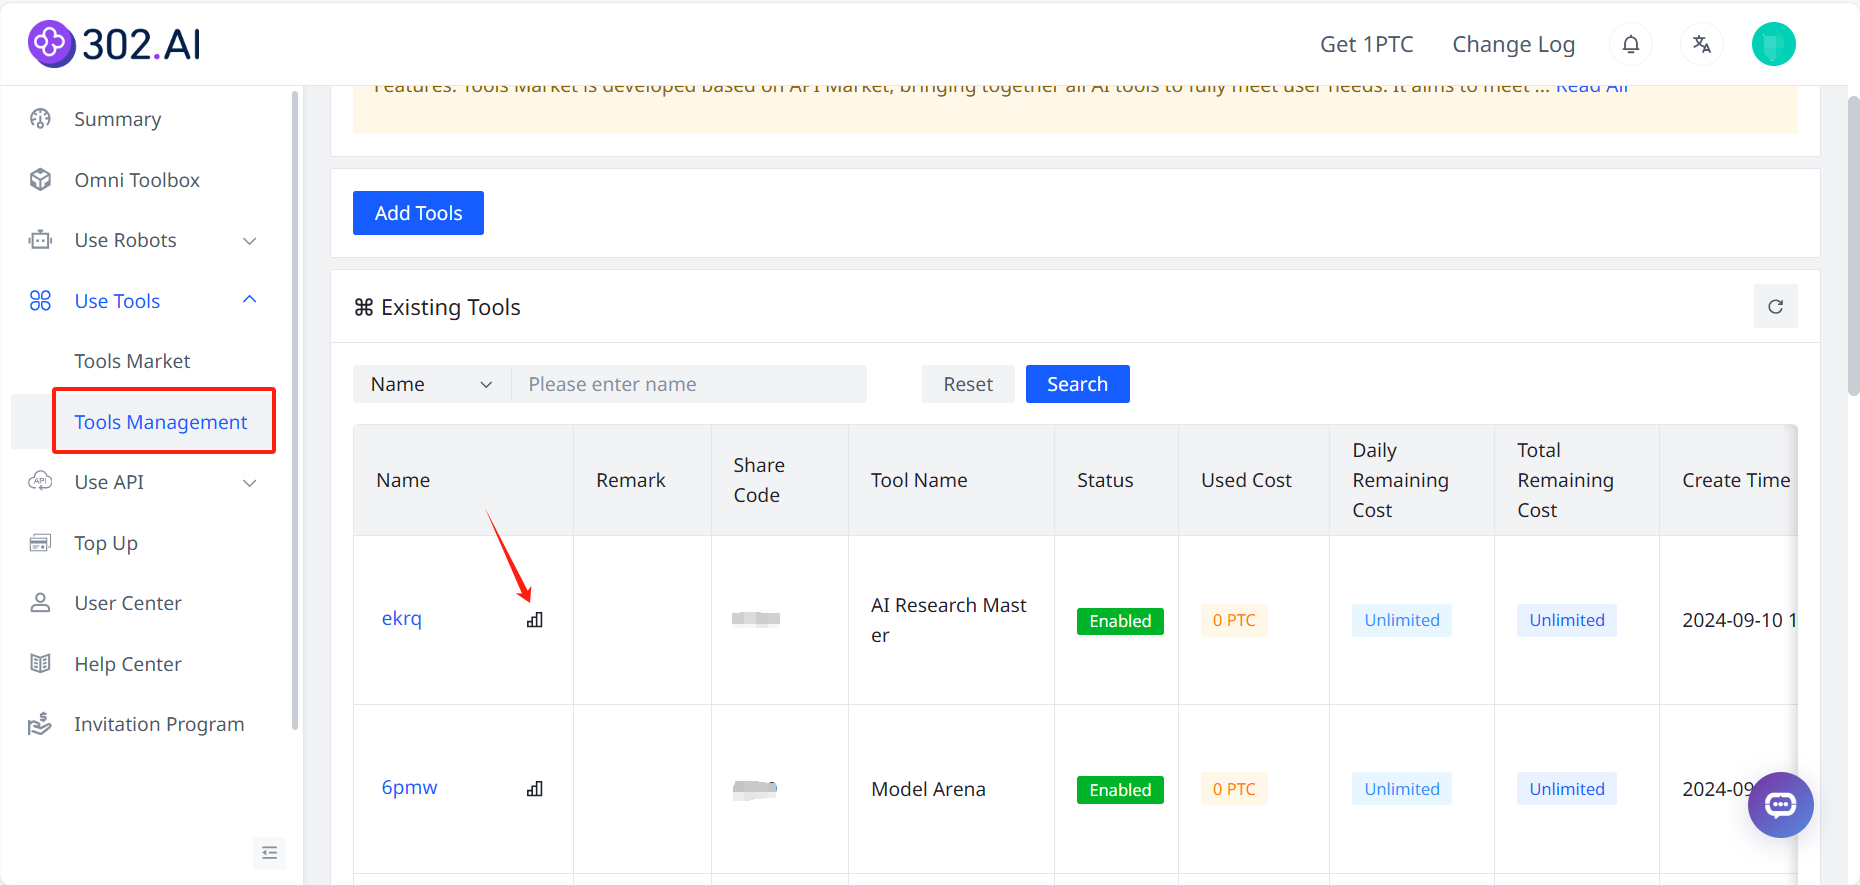Screen dimensions: 1860x885
Task: Open statistics chart icon for ekrq
Action: tap(535, 620)
